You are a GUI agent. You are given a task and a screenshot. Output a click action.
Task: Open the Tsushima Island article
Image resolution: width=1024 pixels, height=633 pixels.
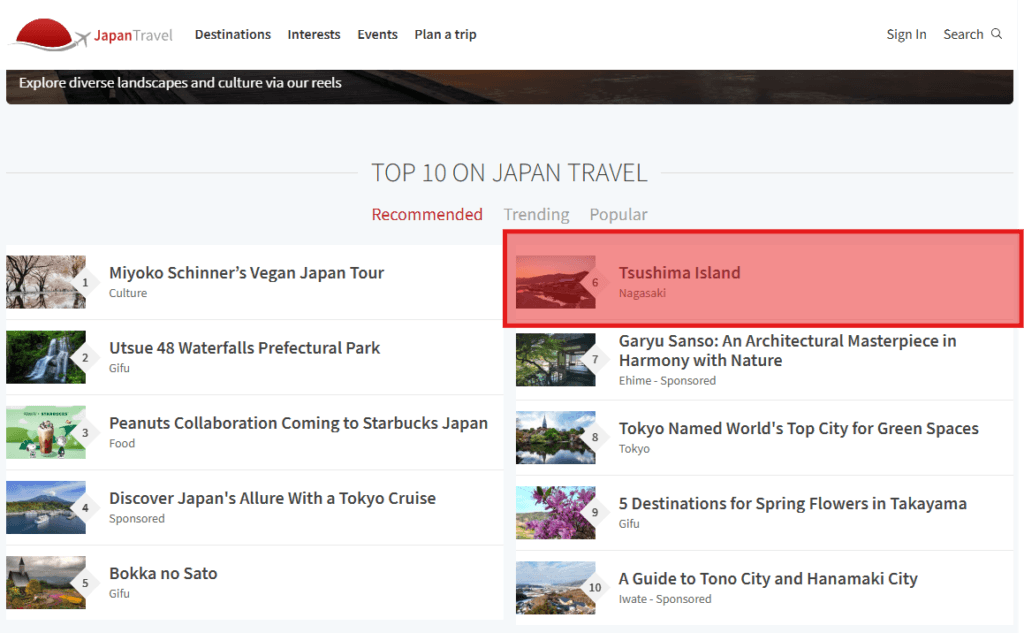point(679,273)
